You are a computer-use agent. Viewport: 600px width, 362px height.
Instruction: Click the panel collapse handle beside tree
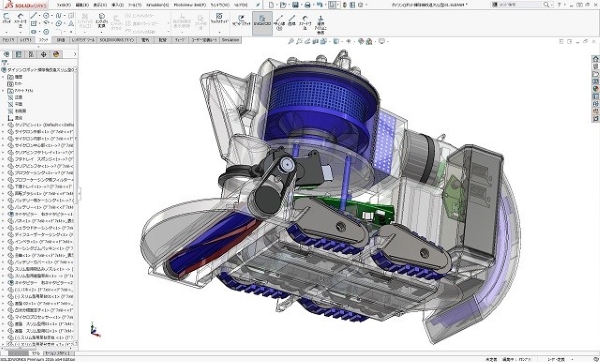click(79, 194)
